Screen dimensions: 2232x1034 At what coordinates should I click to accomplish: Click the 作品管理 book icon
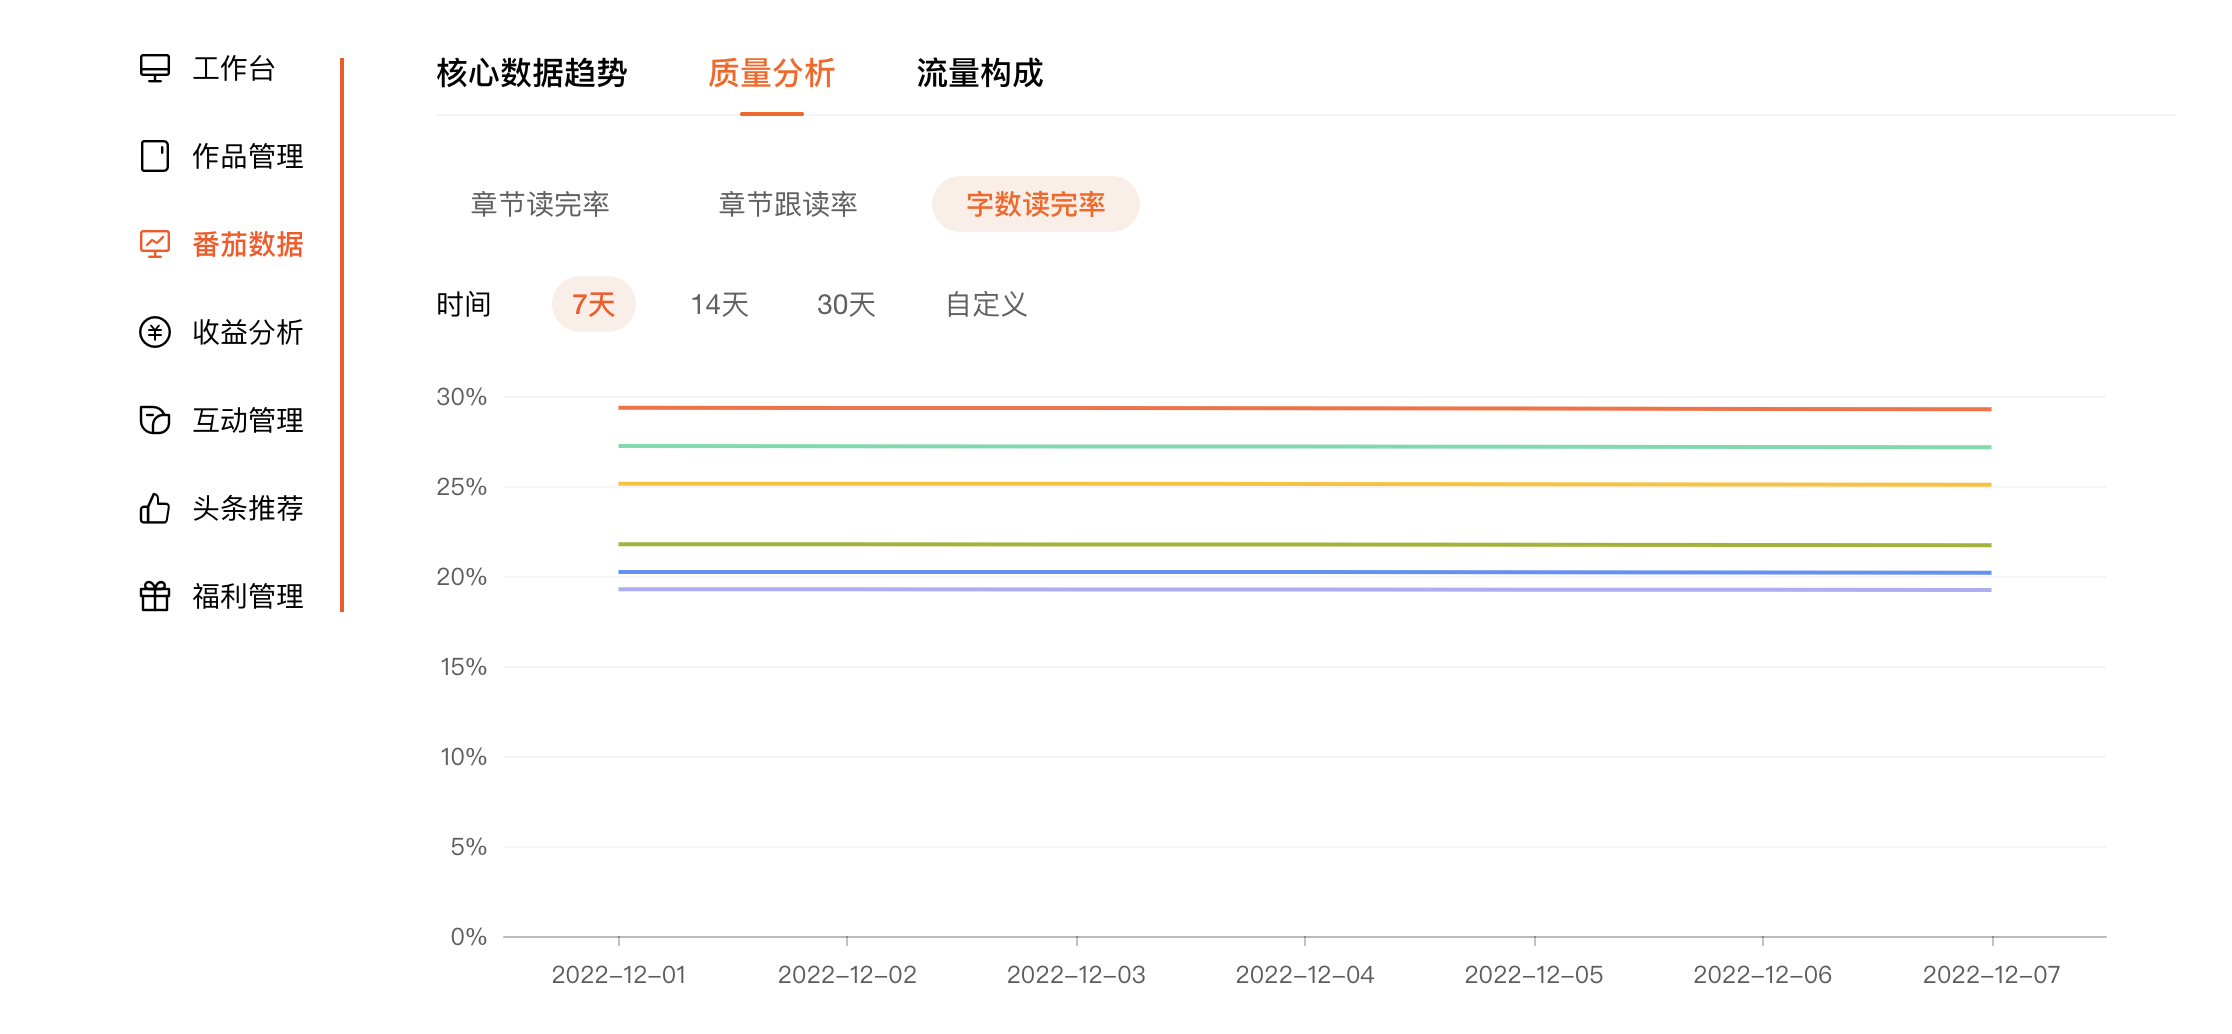tap(155, 156)
